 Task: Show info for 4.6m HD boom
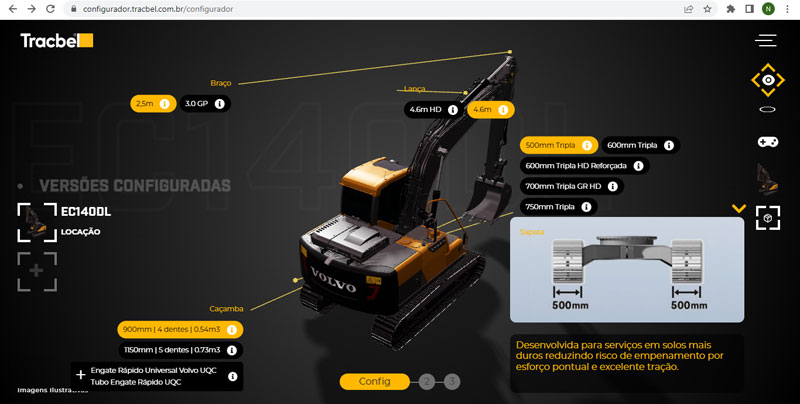[453, 110]
